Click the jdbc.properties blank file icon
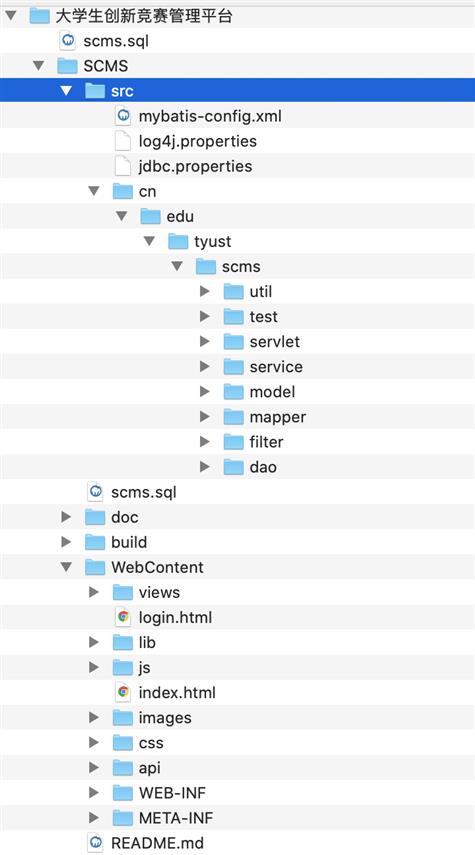Screen dimensions: 475x855 [x=123, y=166]
